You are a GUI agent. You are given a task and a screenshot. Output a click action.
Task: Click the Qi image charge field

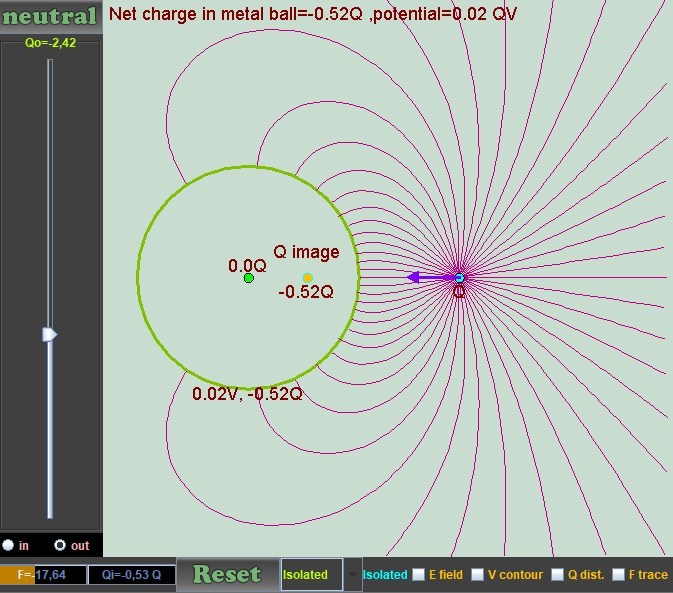tap(132, 575)
